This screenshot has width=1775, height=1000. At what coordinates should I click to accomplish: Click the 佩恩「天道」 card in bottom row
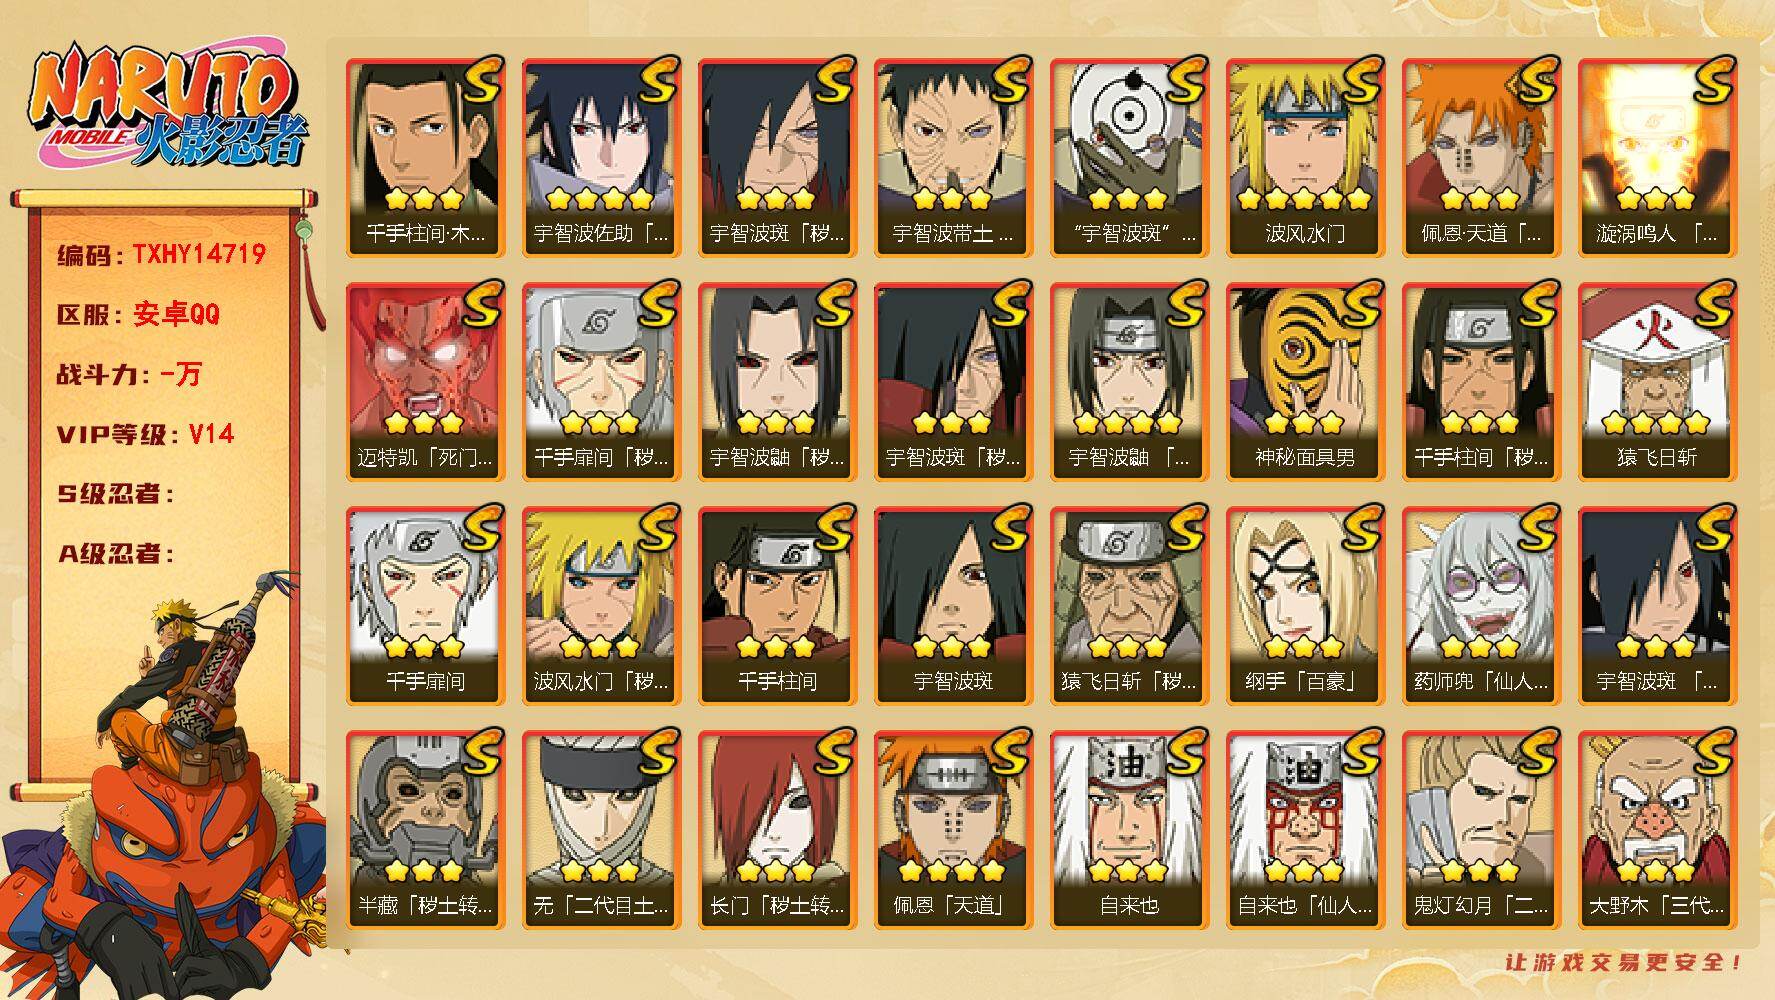click(x=953, y=830)
